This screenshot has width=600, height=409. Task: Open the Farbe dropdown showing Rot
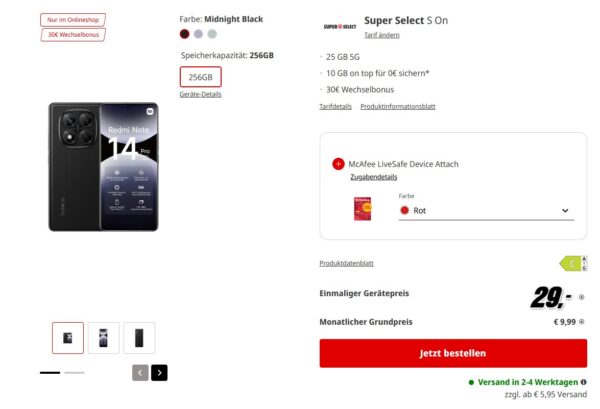(x=484, y=210)
